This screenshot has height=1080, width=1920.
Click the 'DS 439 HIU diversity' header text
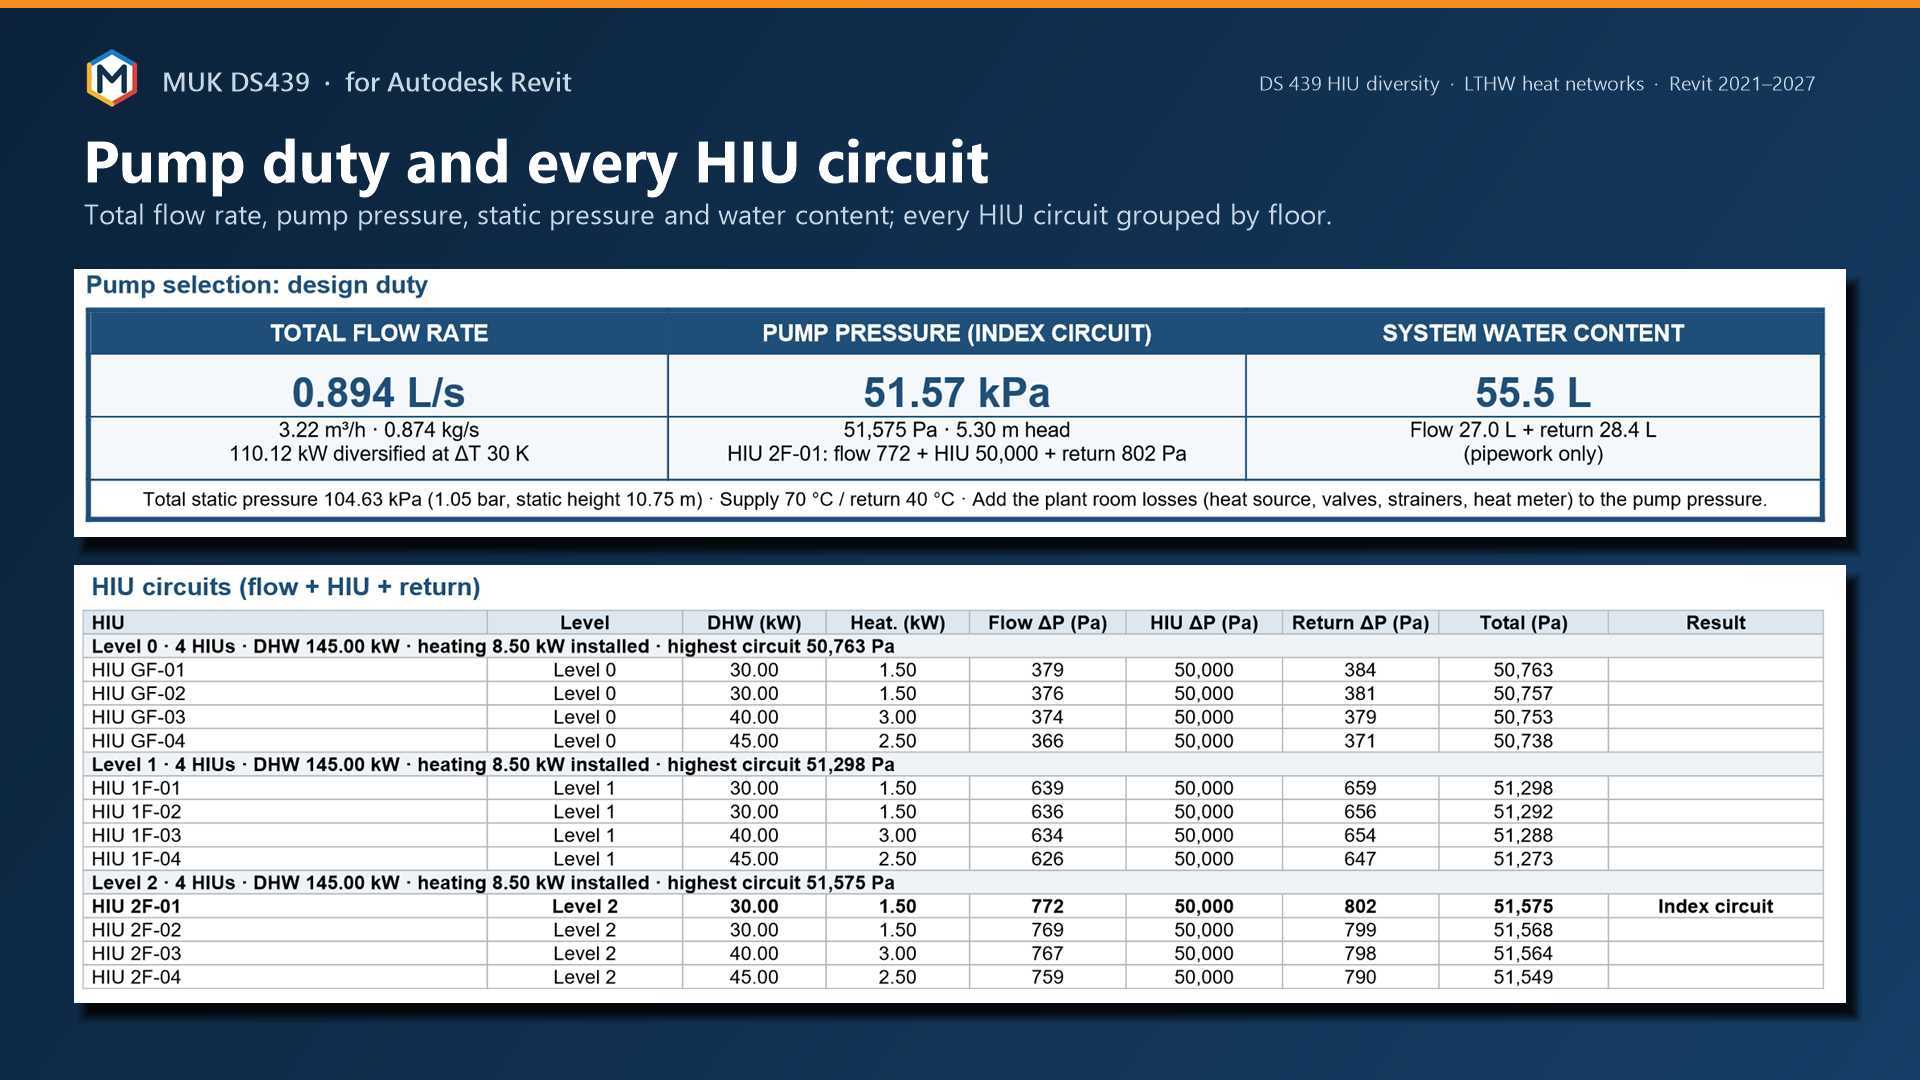[x=1349, y=84]
